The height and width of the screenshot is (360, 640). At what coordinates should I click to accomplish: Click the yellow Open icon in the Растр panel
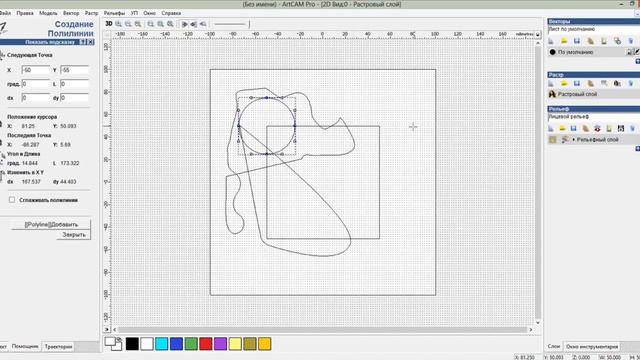(564, 83)
